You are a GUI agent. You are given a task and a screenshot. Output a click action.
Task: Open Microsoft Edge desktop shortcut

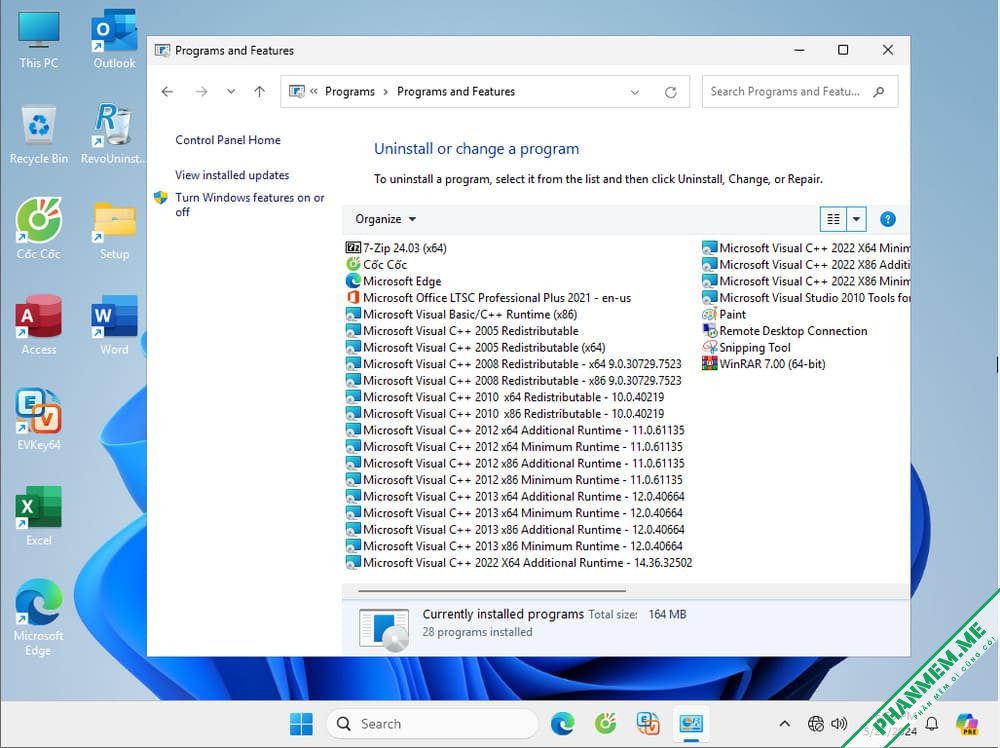coord(38,617)
